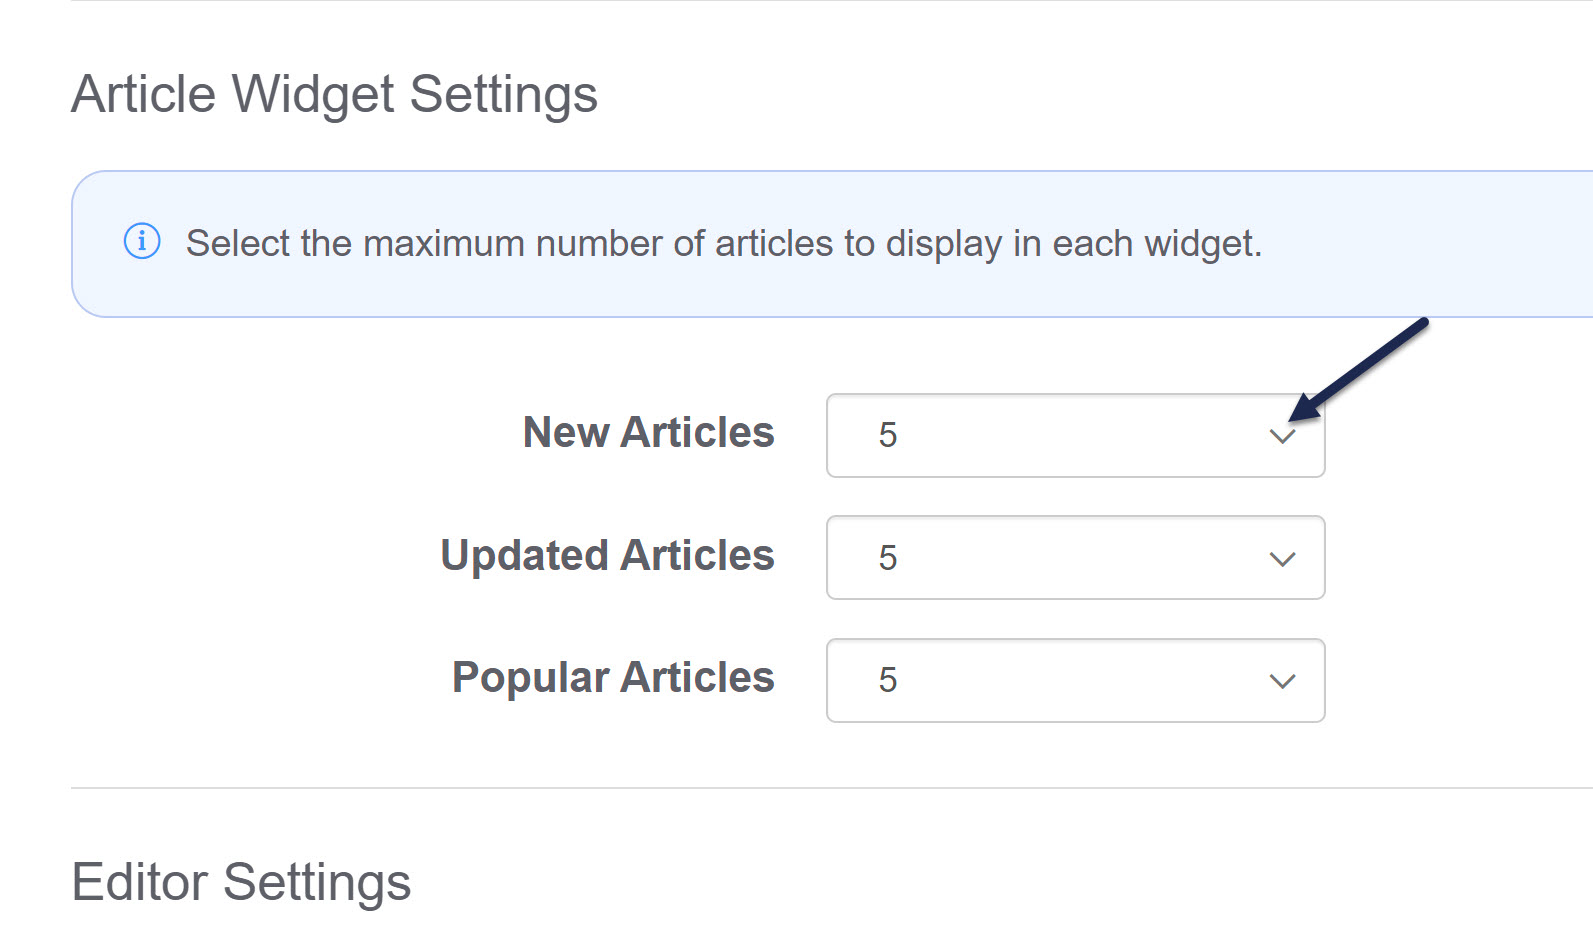Image resolution: width=1593 pixels, height=943 pixels.
Task: Click the blank area right of Popular Articles dropdown
Action: [1460, 681]
